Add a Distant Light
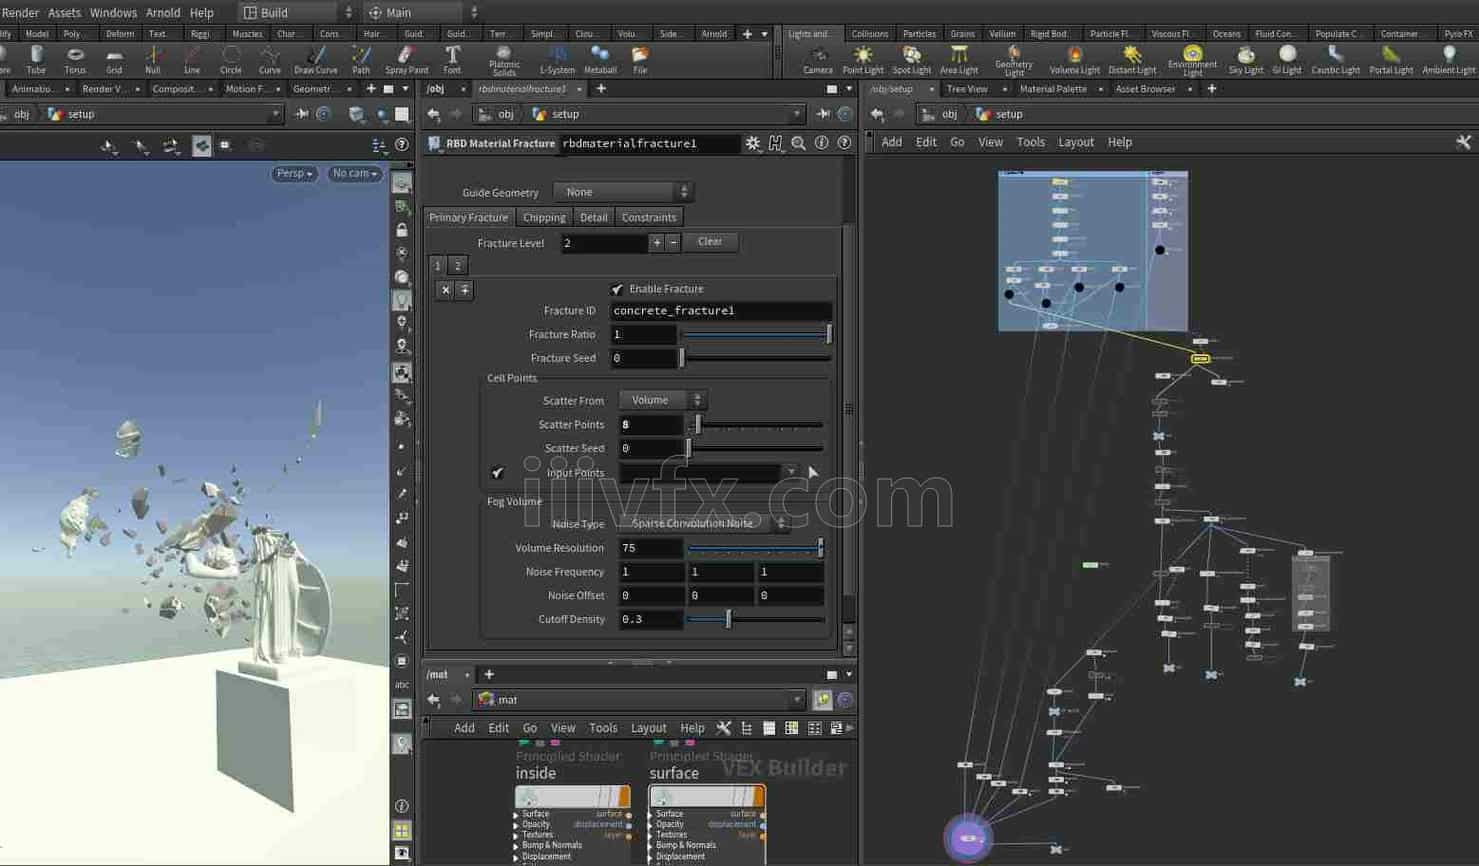The width and height of the screenshot is (1479, 866). coord(1132,60)
